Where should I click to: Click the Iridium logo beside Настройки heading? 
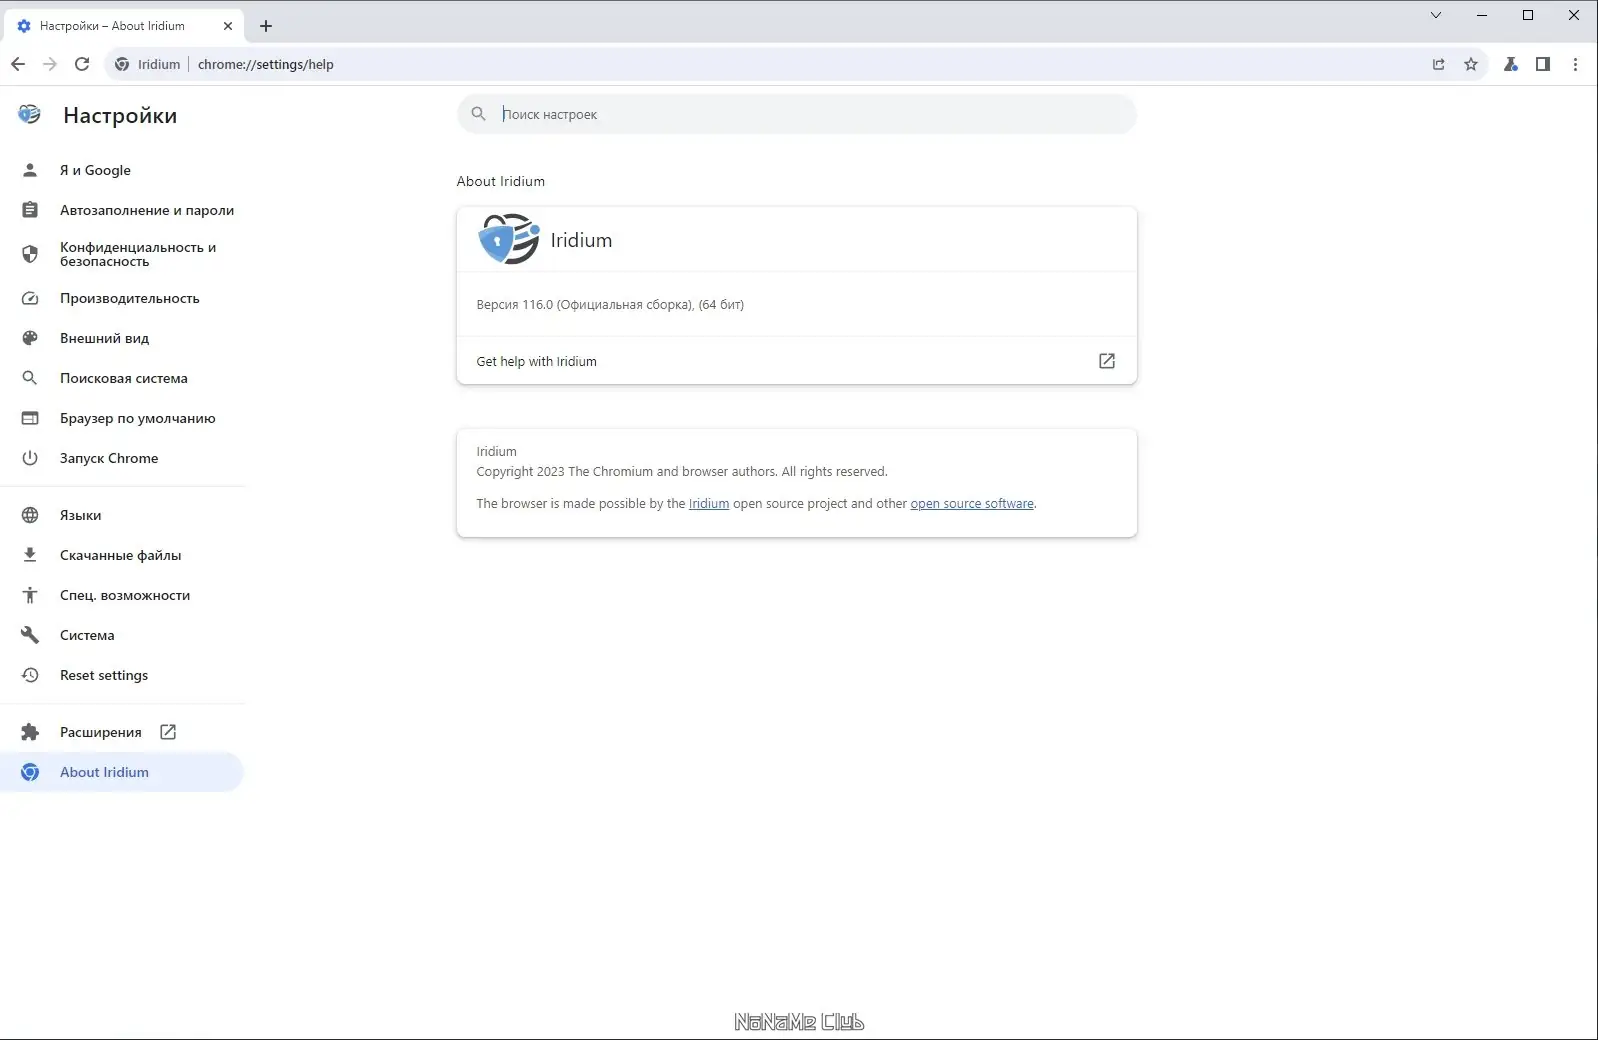coord(30,114)
